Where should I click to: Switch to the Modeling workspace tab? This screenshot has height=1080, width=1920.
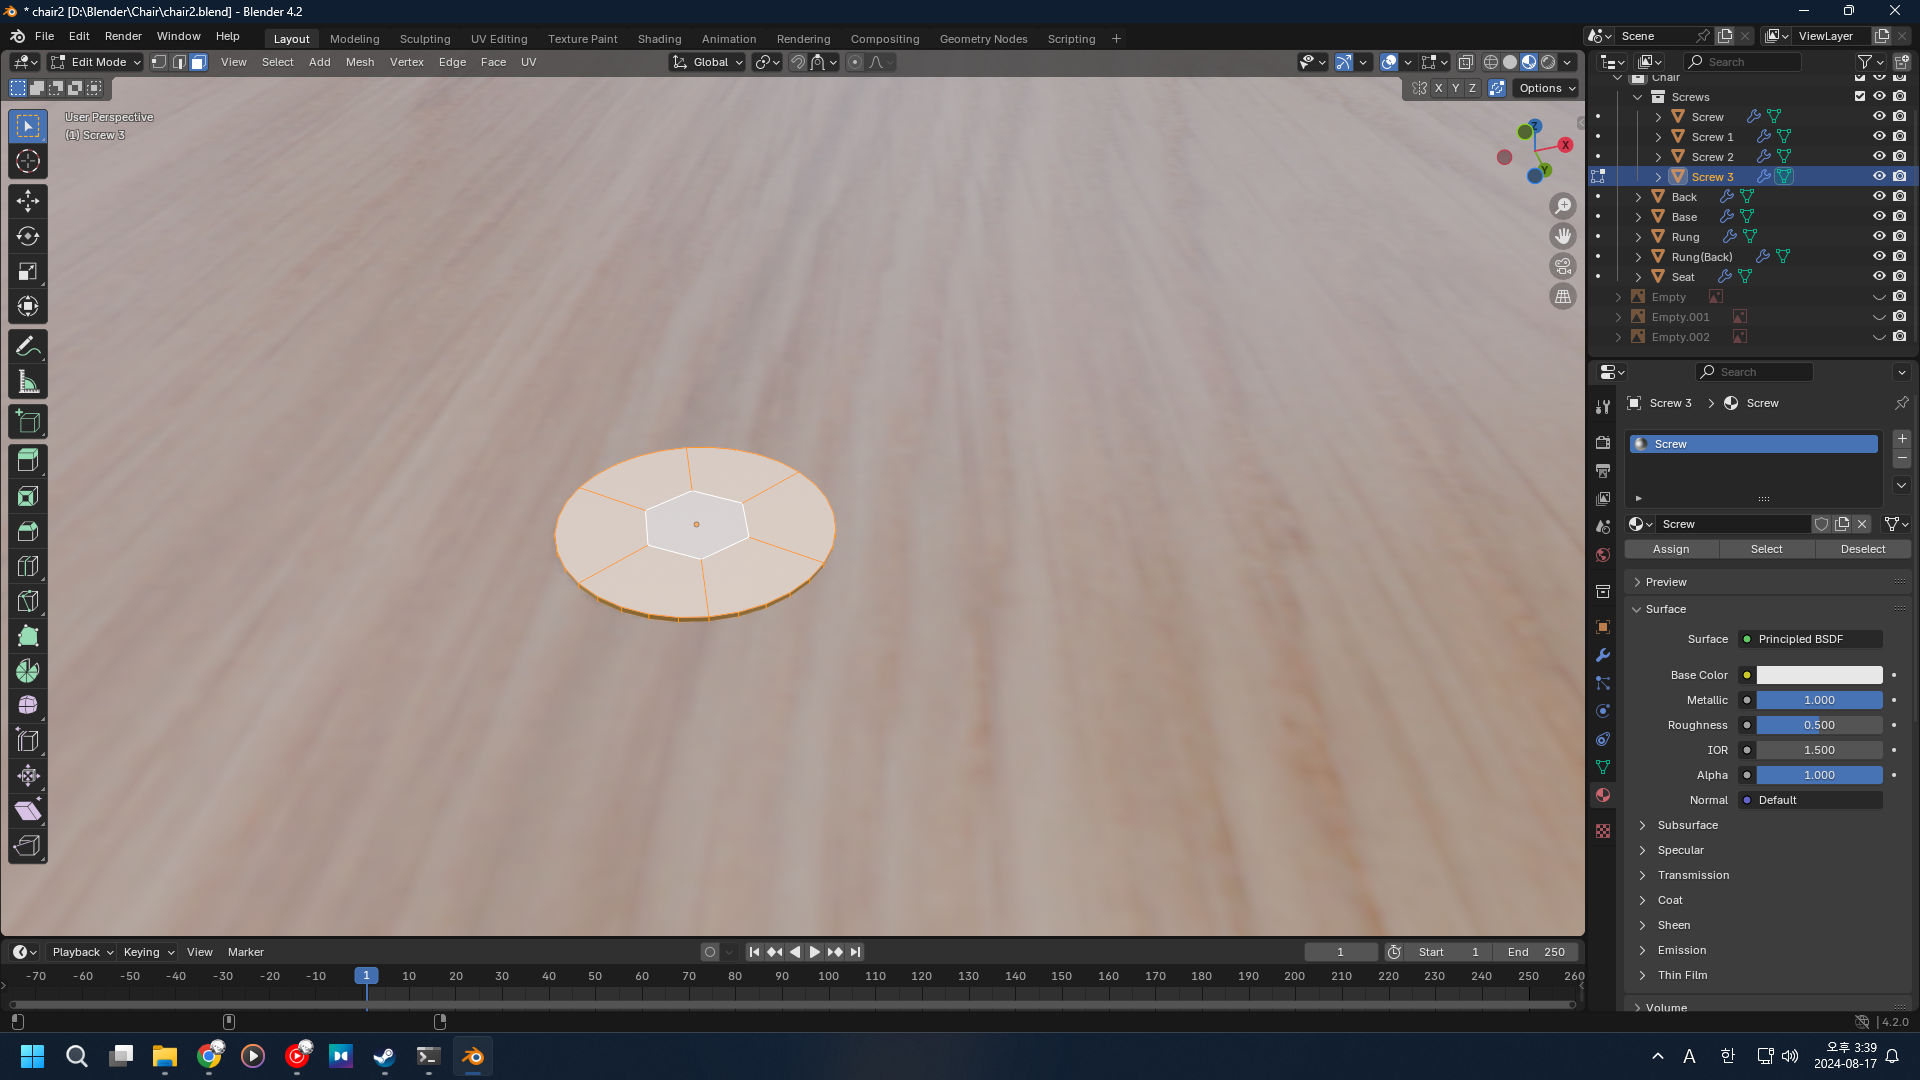pos(354,39)
